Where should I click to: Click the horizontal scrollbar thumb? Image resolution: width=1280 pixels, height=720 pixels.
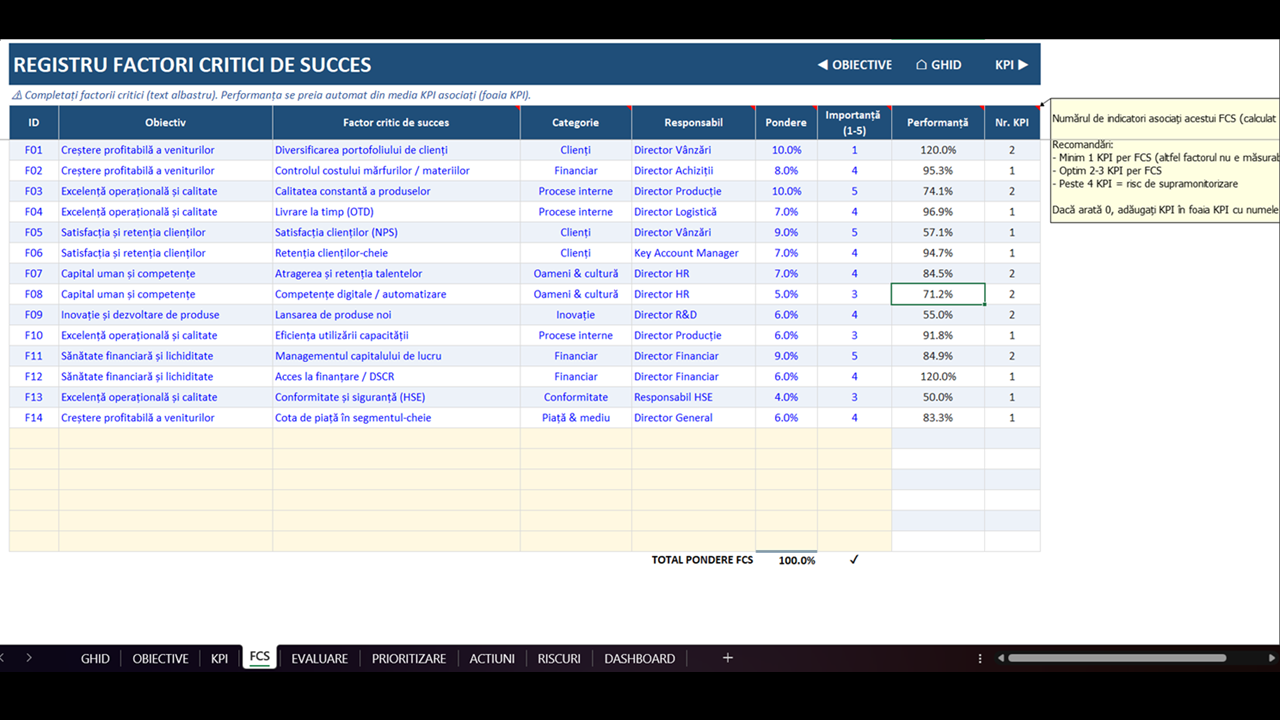tap(1117, 658)
